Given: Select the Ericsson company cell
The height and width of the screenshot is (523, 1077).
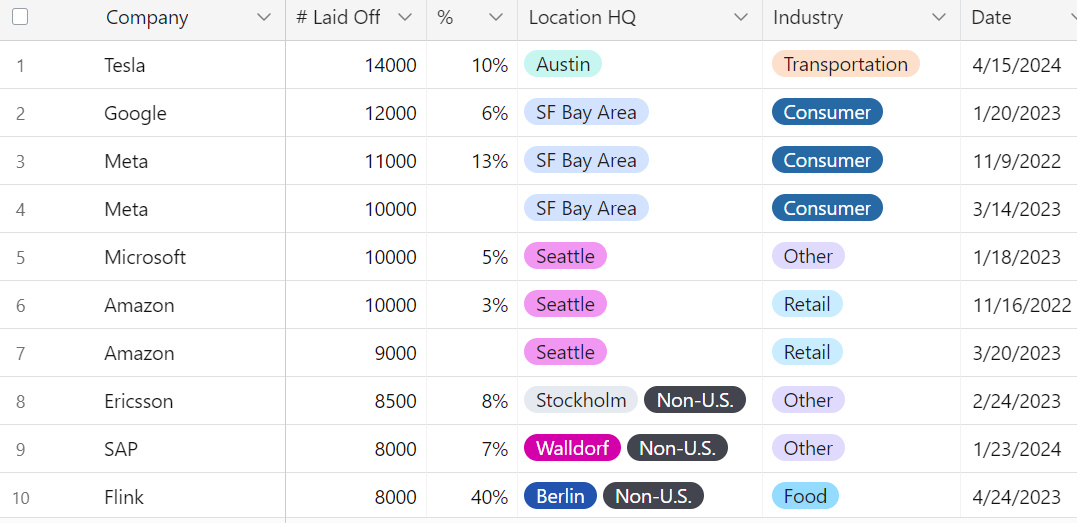Looking at the screenshot, I should [139, 401].
